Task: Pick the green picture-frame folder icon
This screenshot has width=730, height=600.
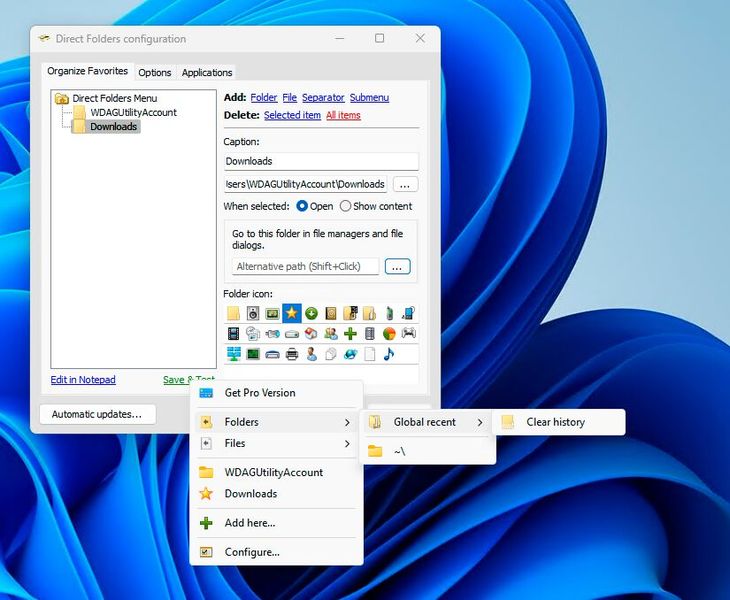Action: pos(272,313)
